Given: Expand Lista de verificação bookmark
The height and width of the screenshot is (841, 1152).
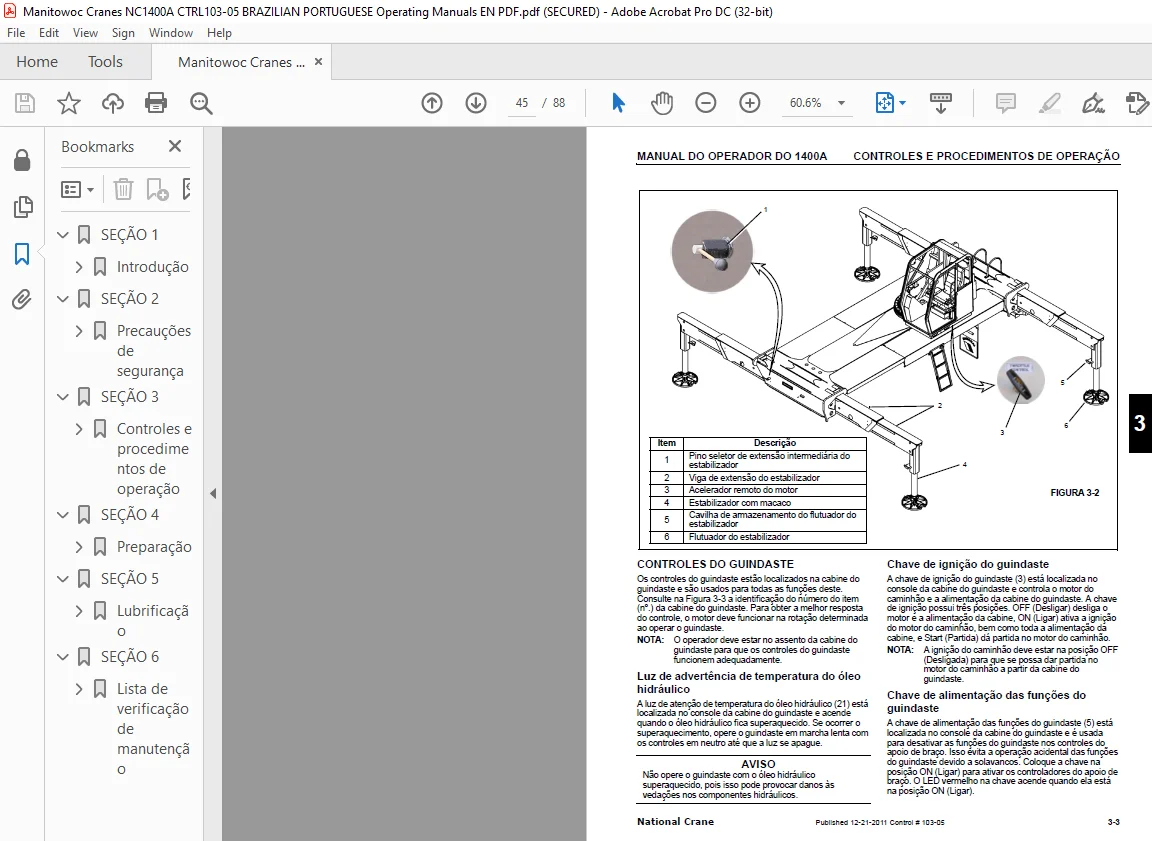Looking at the screenshot, I should (x=79, y=689).
